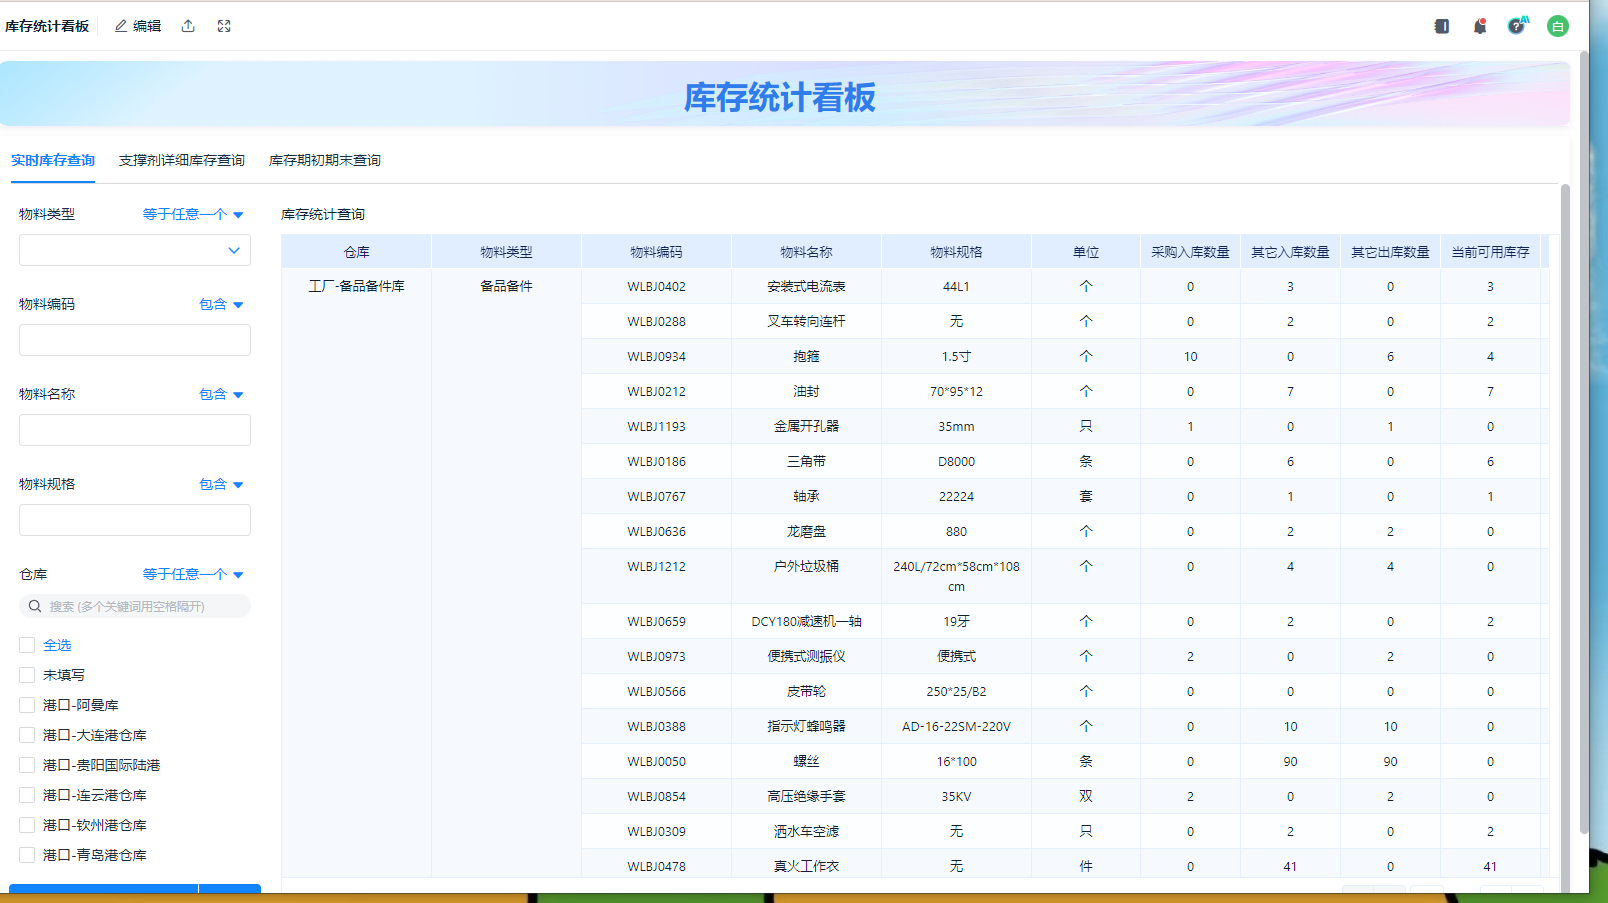The height and width of the screenshot is (903, 1608).
Task: Click the 叉车转向连杆 material name cell
Action: (x=807, y=321)
